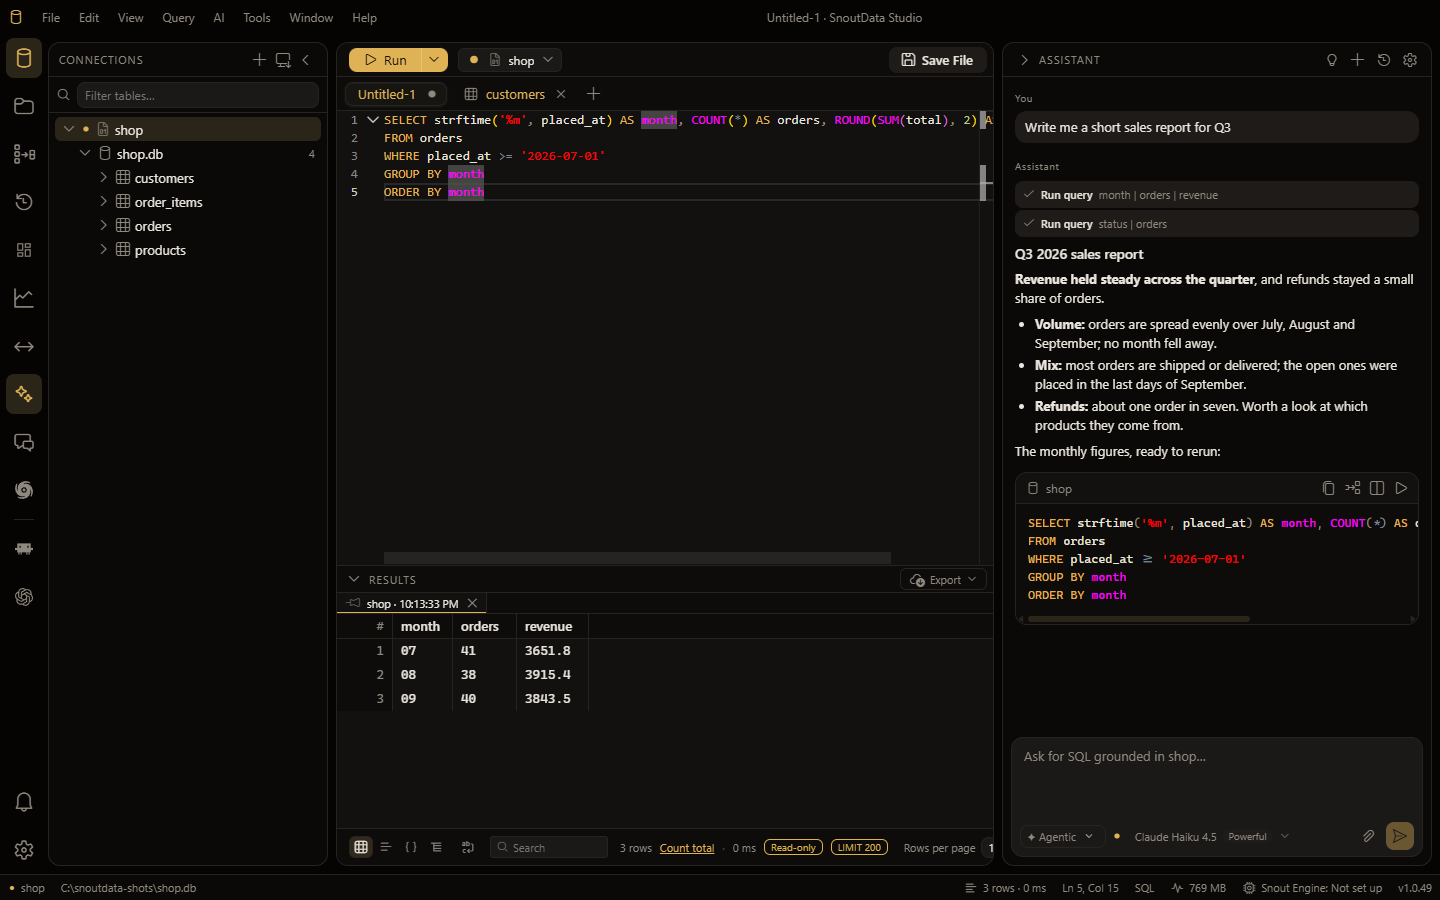Image resolution: width=1440 pixels, height=900 pixels.
Task: Collapse the shop.db database node
Action: point(85,154)
